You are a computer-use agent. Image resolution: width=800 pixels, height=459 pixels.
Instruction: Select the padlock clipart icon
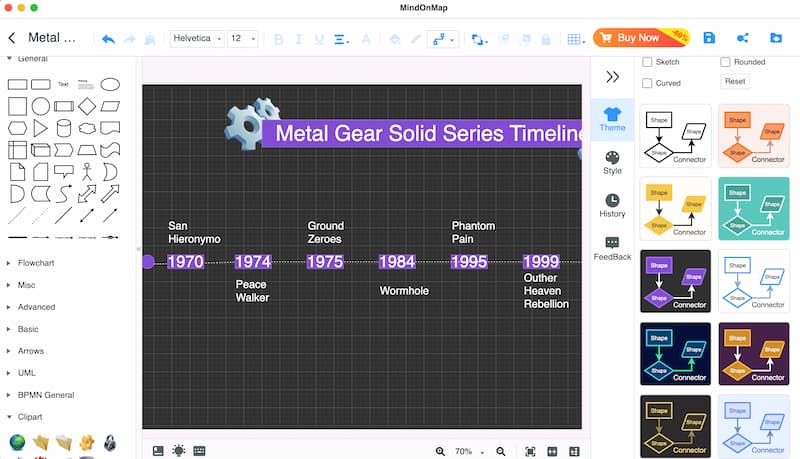[x=110, y=443]
